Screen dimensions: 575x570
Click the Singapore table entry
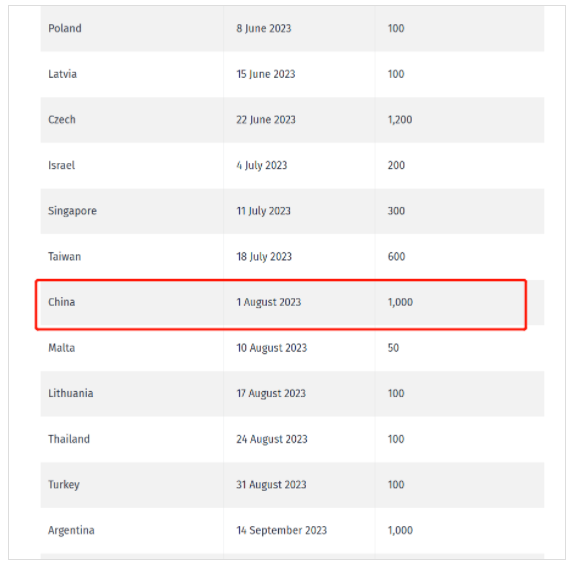pos(72,211)
